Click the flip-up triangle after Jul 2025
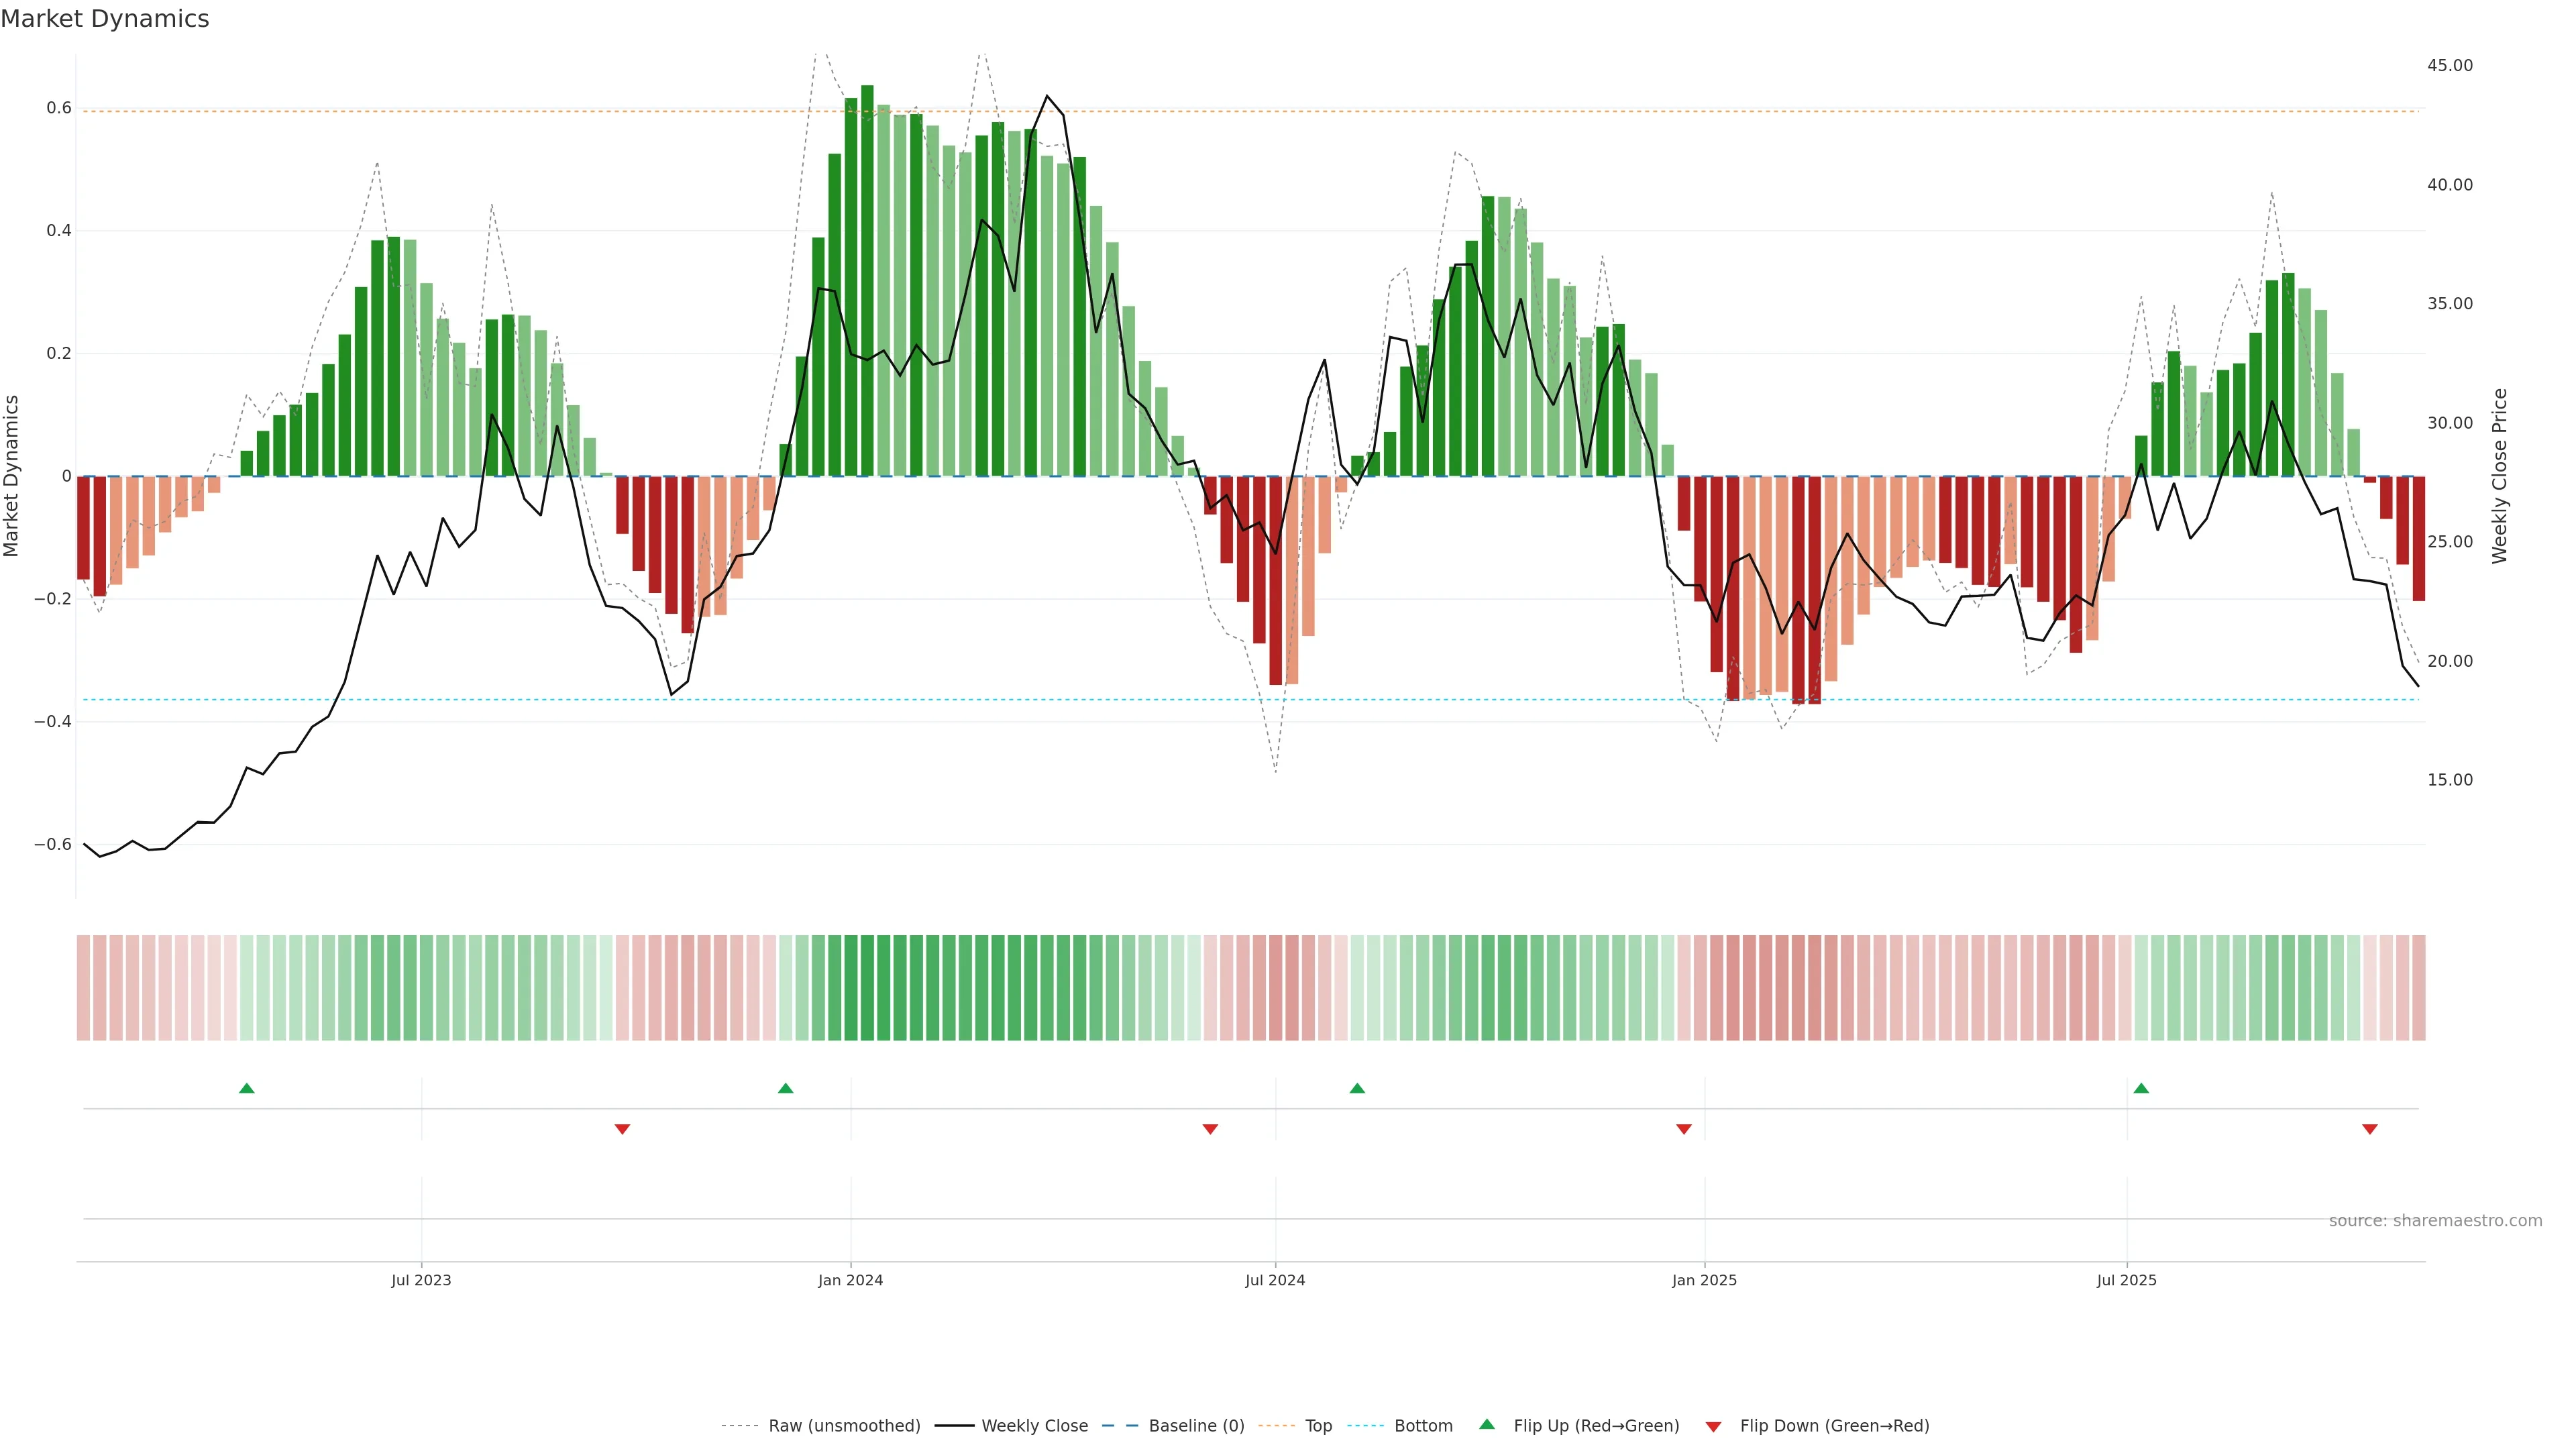The height and width of the screenshot is (1449, 2576). [2141, 1088]
